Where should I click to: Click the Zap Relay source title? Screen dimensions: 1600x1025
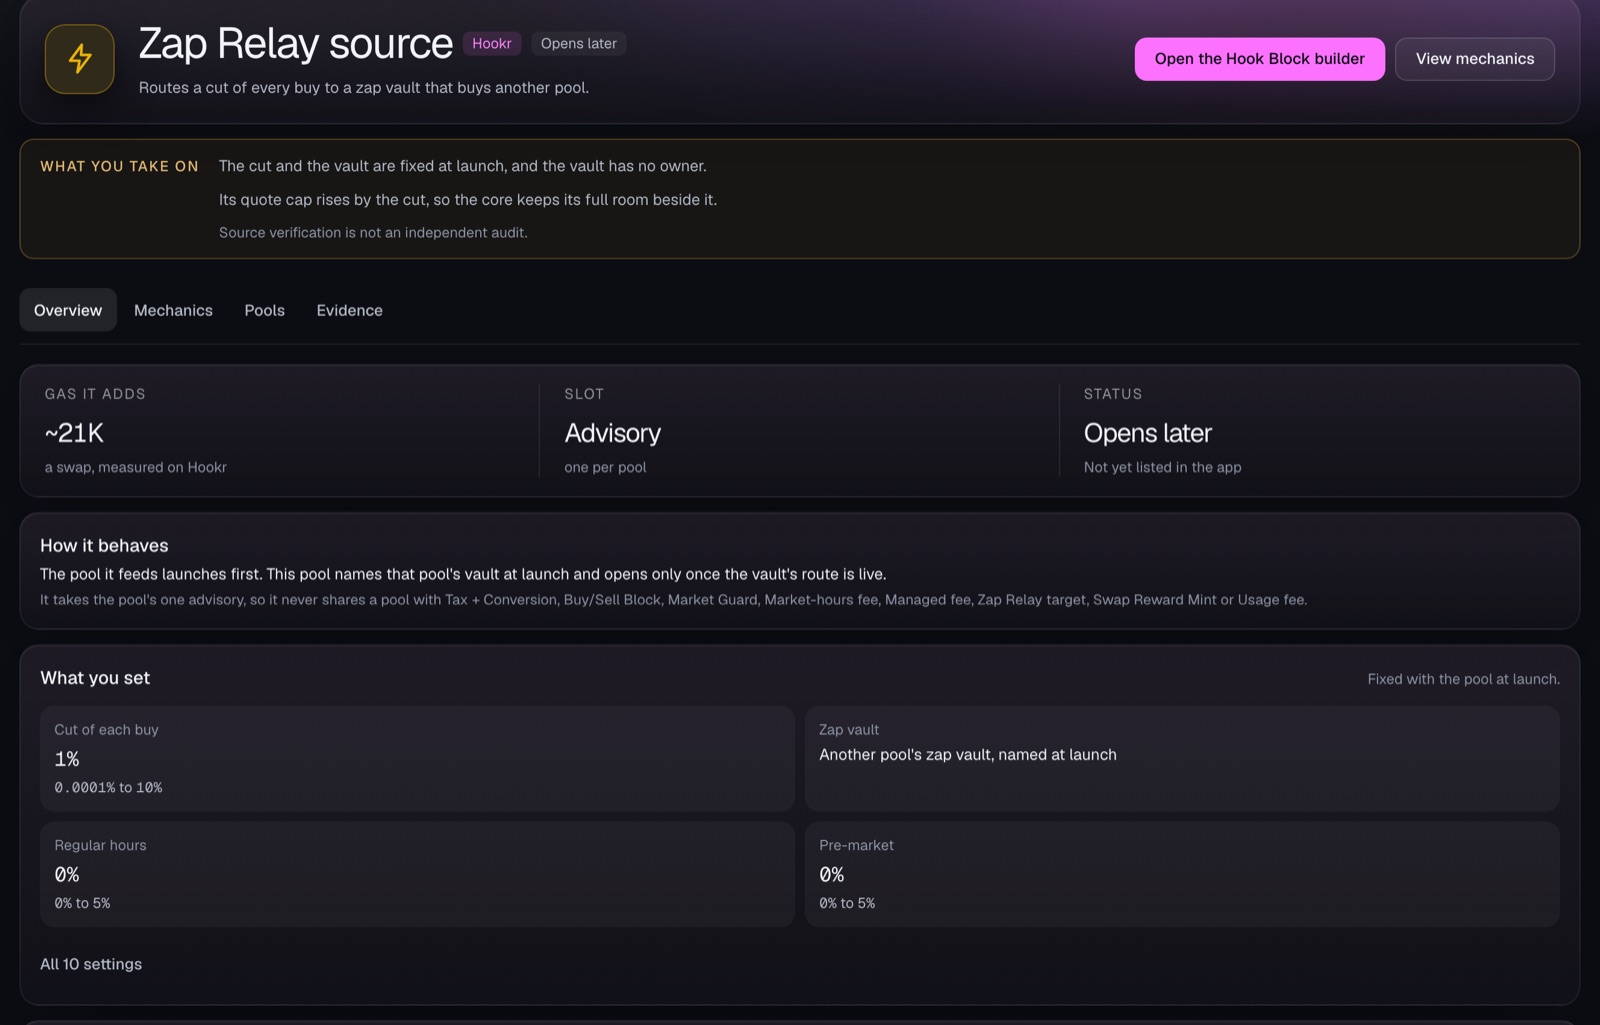pos(295,44)
